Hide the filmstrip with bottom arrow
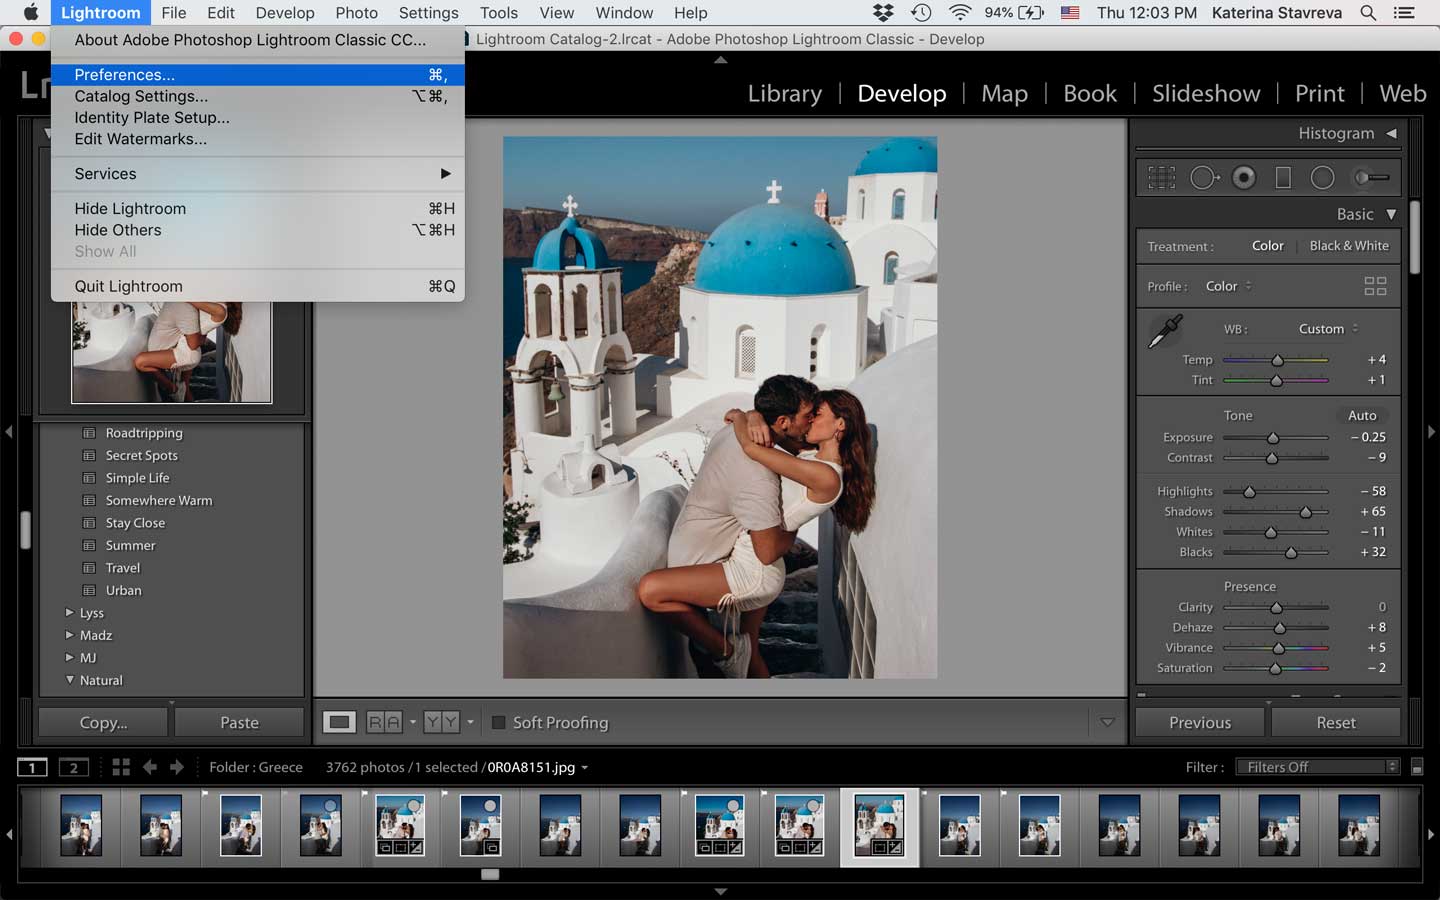 720,891
